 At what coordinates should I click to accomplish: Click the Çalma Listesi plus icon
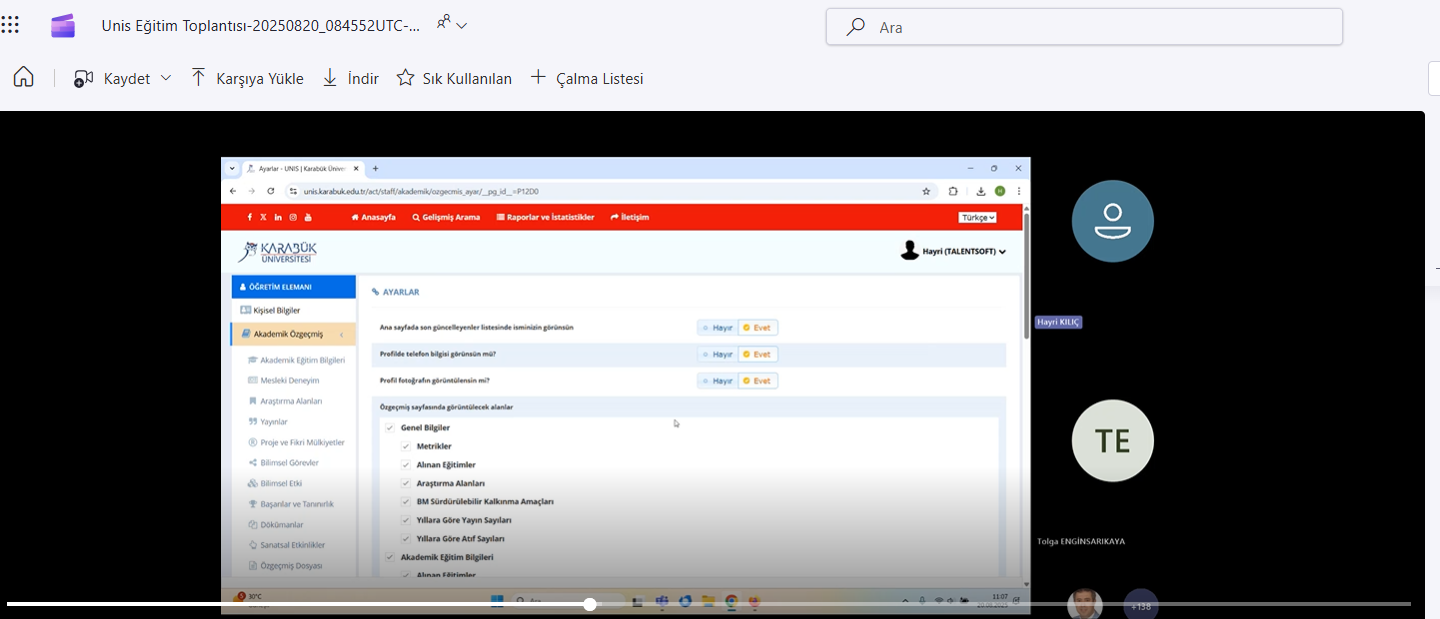click(x=538, y=78)
